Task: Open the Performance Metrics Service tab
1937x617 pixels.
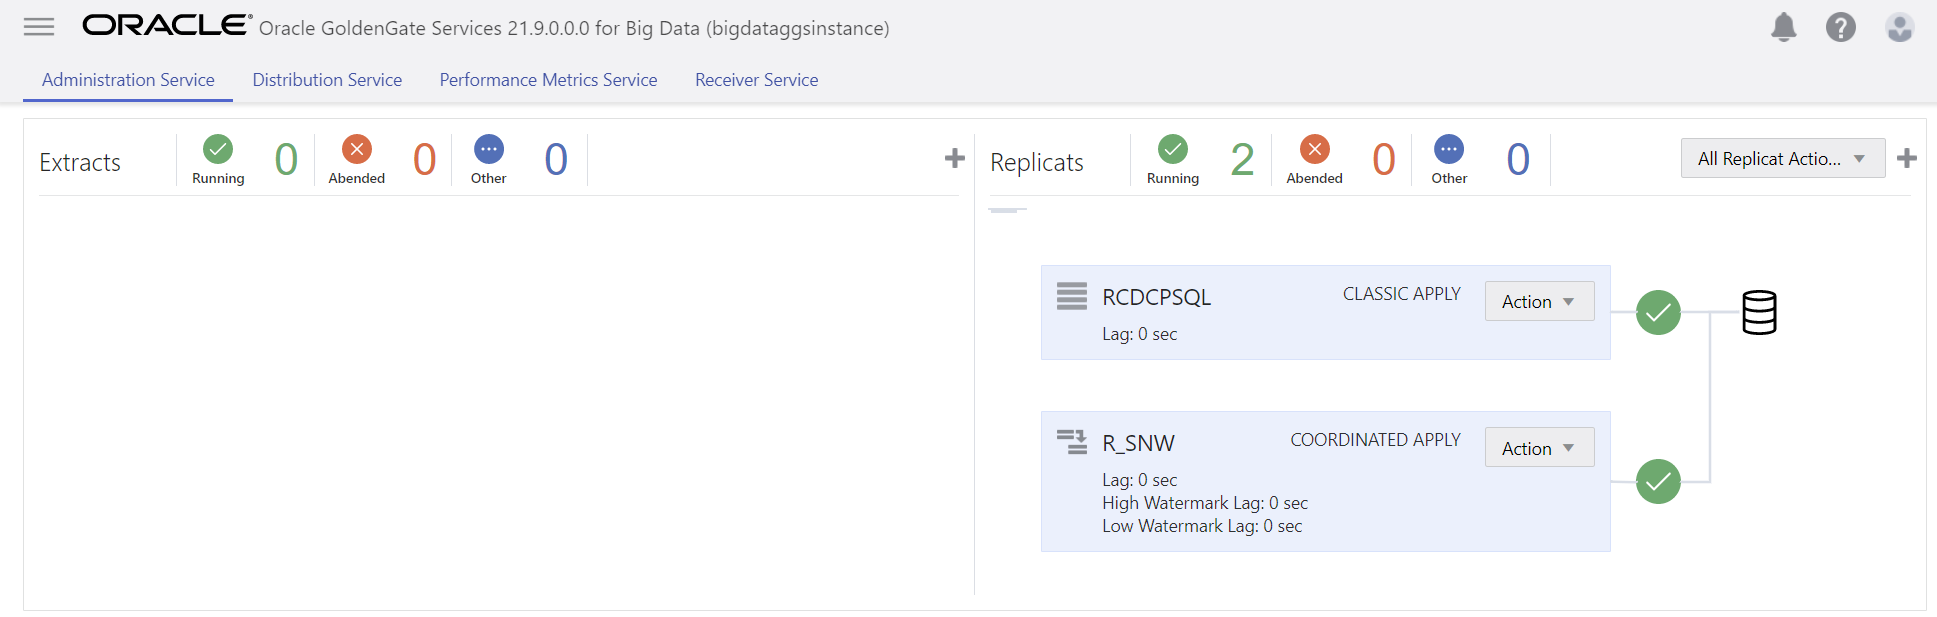Action: point(548,80)
